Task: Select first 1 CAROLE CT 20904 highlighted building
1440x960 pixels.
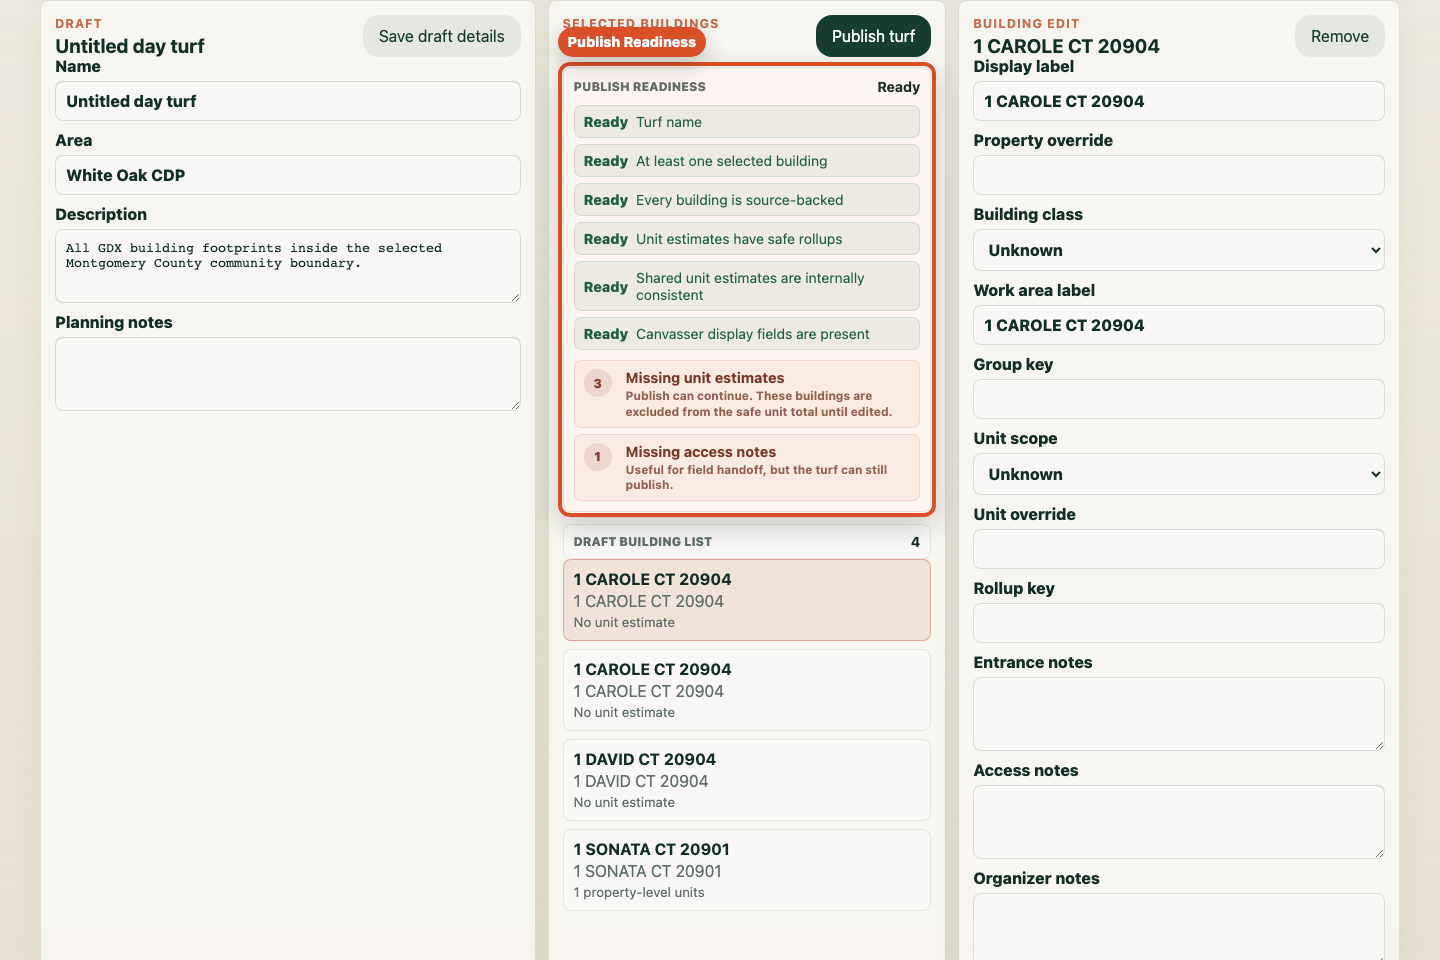Action: [x=747, y=600]
